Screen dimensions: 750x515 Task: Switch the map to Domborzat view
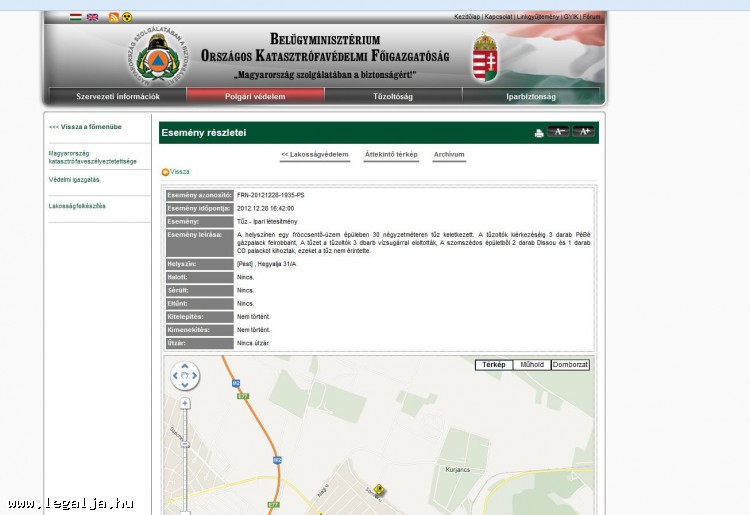(570, 365)
